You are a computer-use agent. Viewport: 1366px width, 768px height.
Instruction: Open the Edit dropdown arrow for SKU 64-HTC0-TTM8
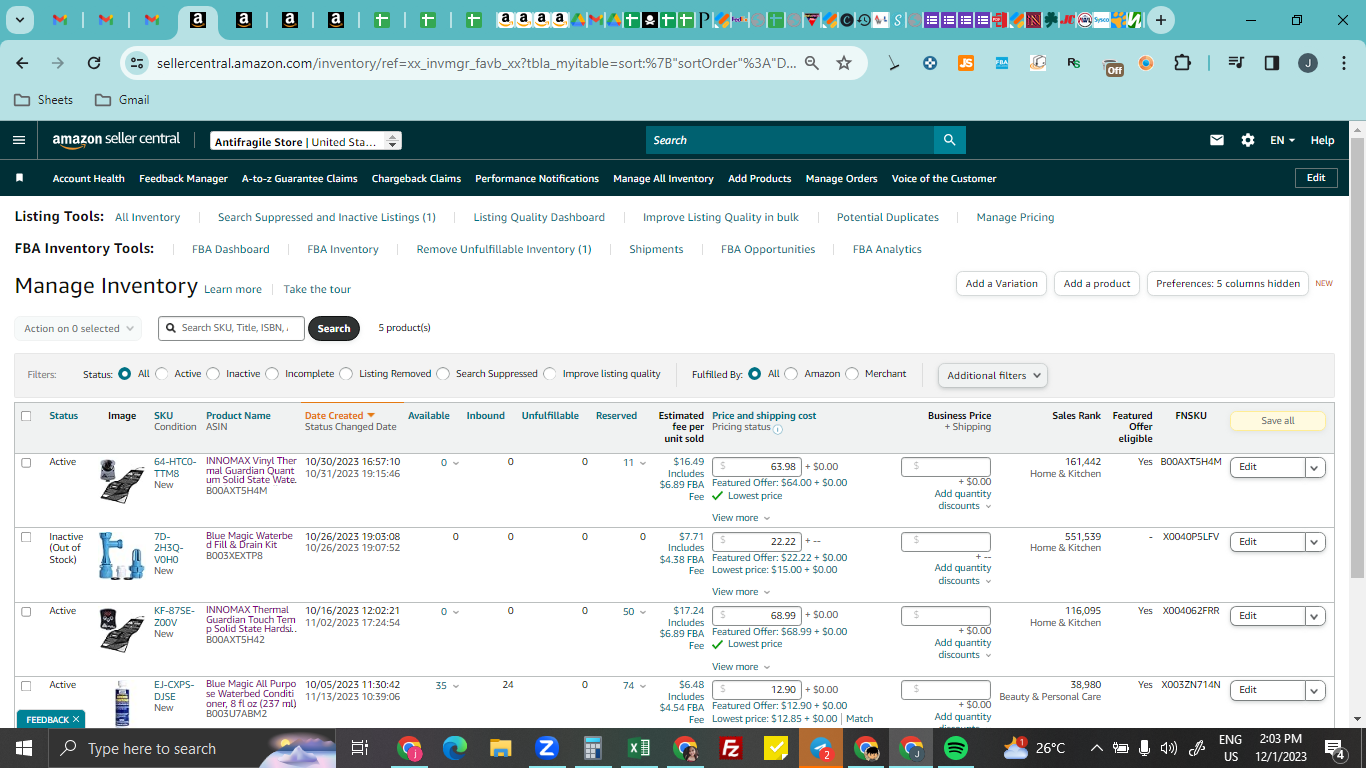[1315, 467]
